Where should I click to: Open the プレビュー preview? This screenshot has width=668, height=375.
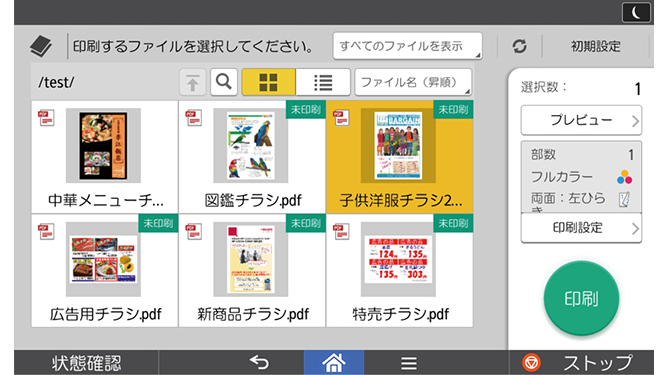pyautogui.click(x=581, y=120)
